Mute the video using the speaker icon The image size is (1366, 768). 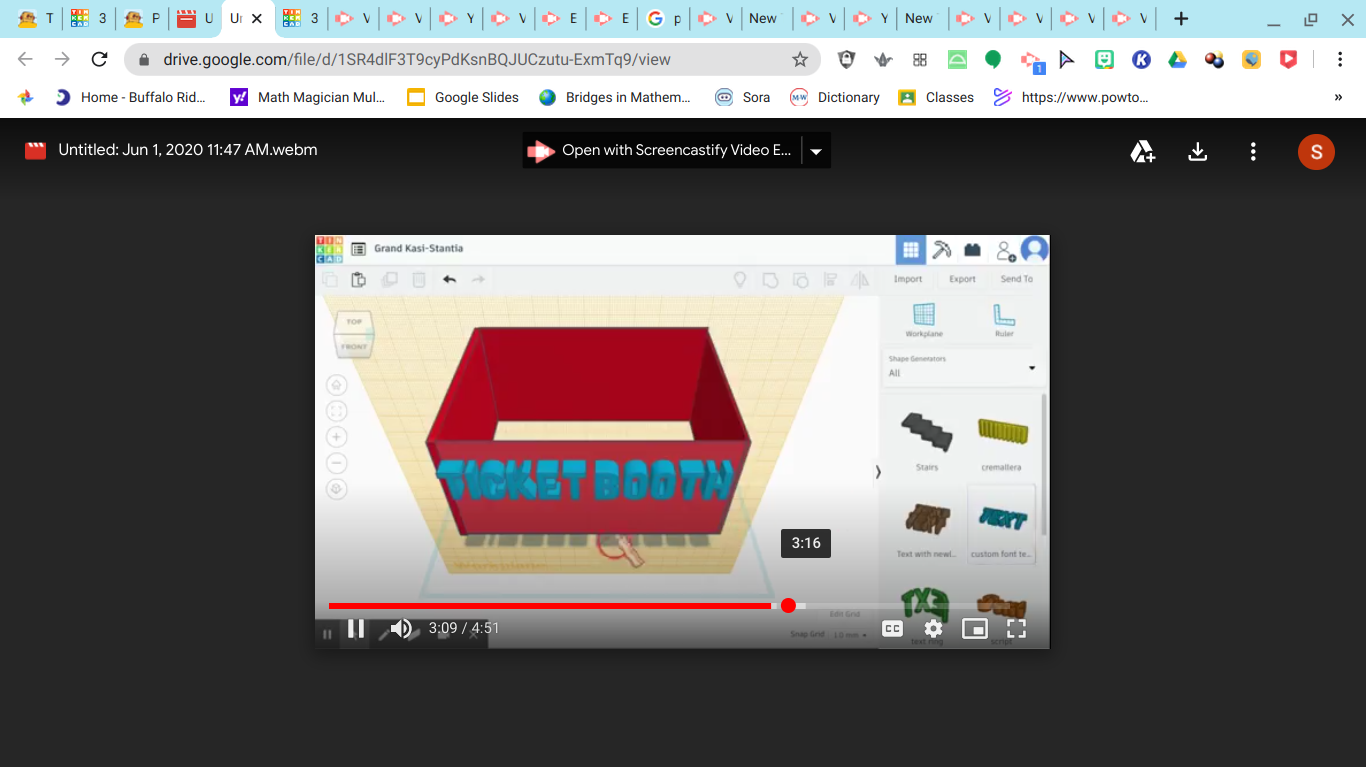[x=401, y=628]
